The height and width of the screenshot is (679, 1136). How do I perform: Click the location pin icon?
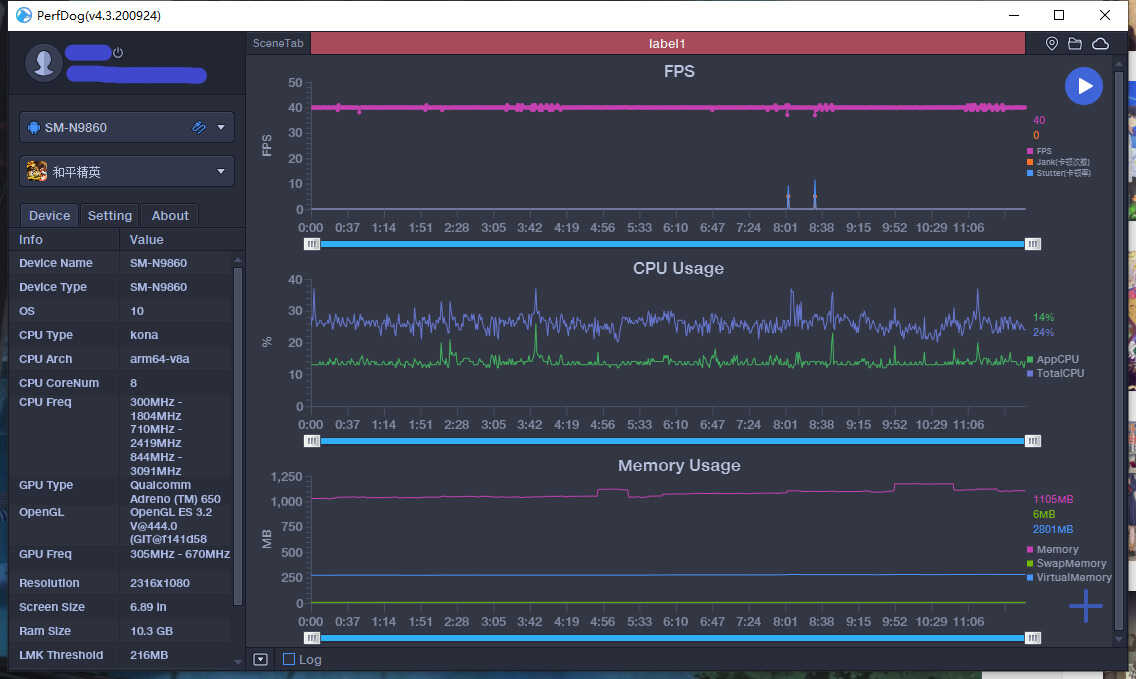[x=1051, y=44]
